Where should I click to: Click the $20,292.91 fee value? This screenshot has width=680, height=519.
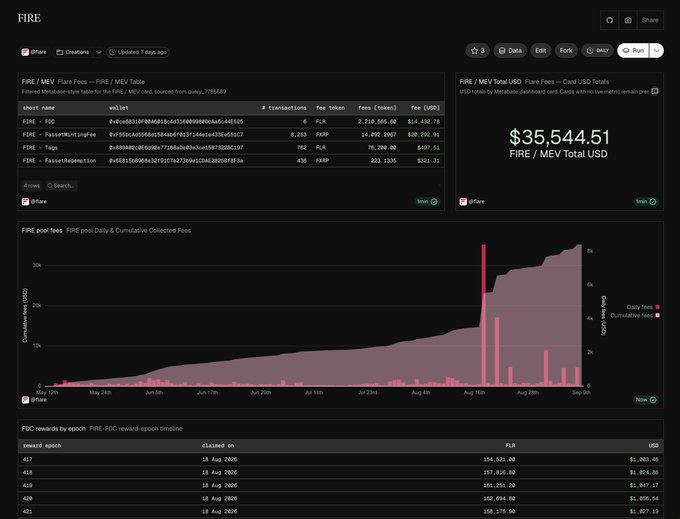pyautogui.click(x=423, y=135)
